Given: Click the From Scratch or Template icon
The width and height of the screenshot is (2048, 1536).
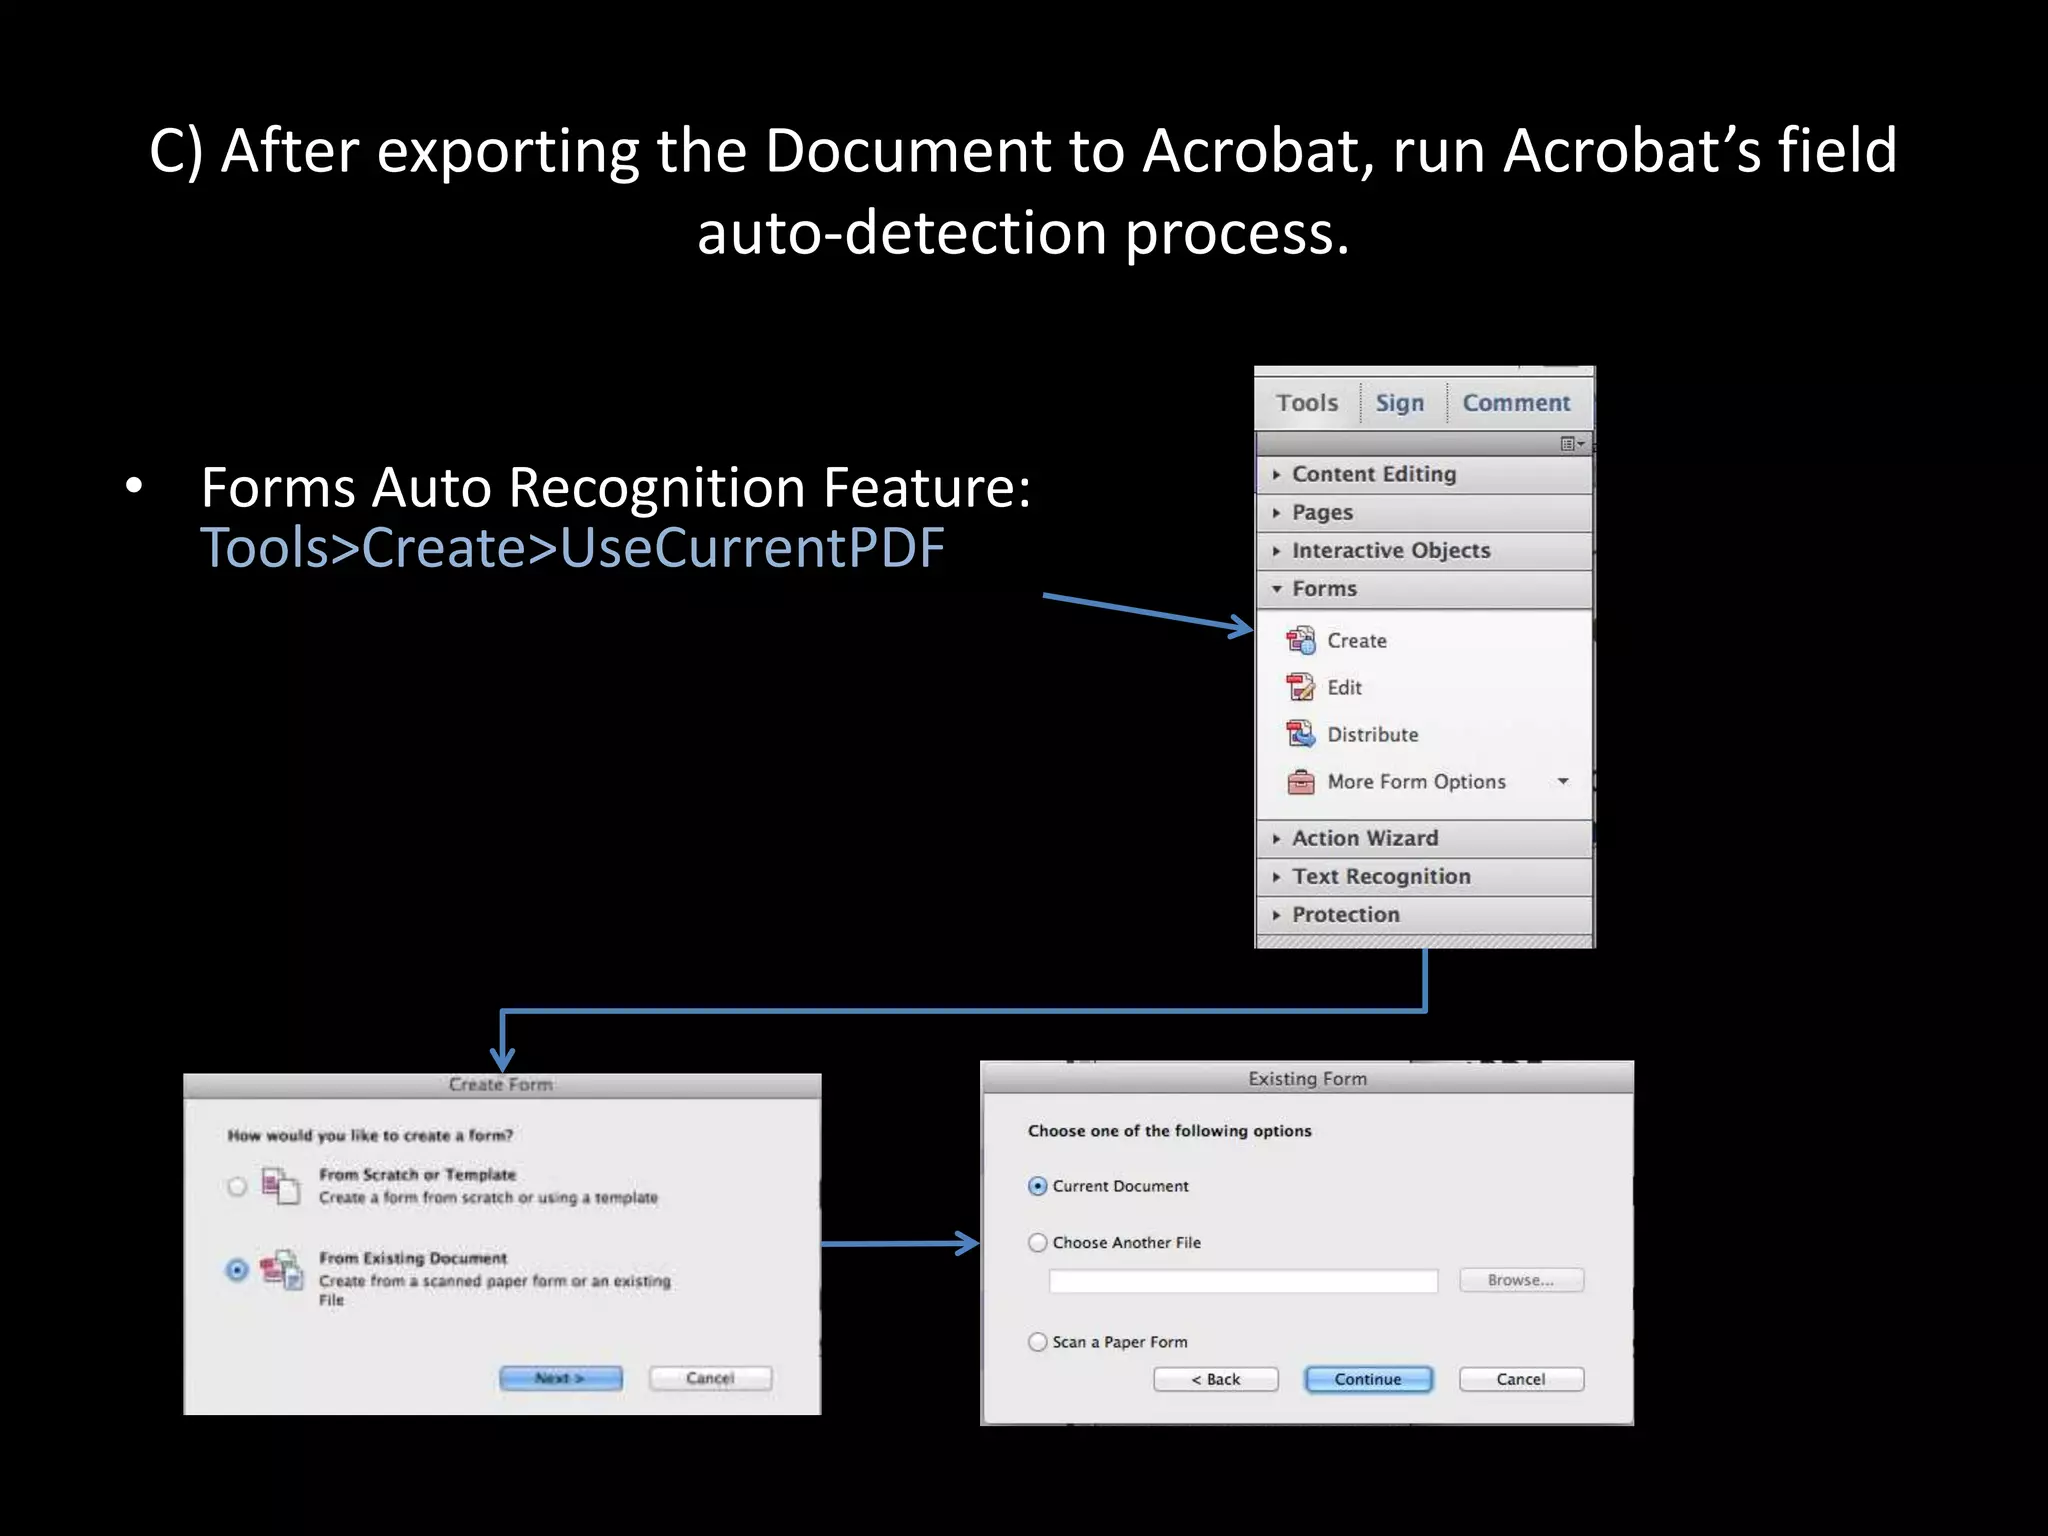Looking at the screenshot, I should coord(280,1186).
